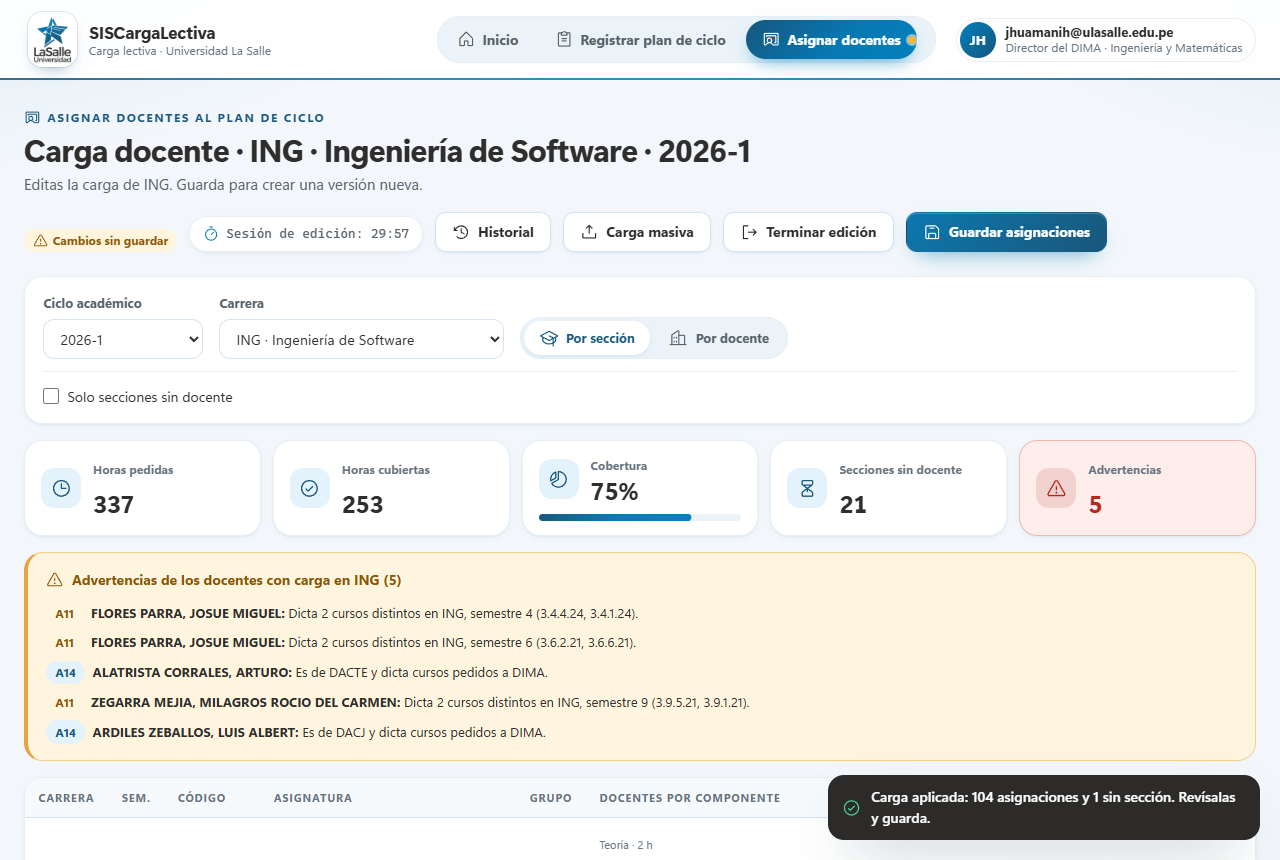1280x860 pixels.
Task: Click the ASIGNATURA column header
Action: point(313,798)
